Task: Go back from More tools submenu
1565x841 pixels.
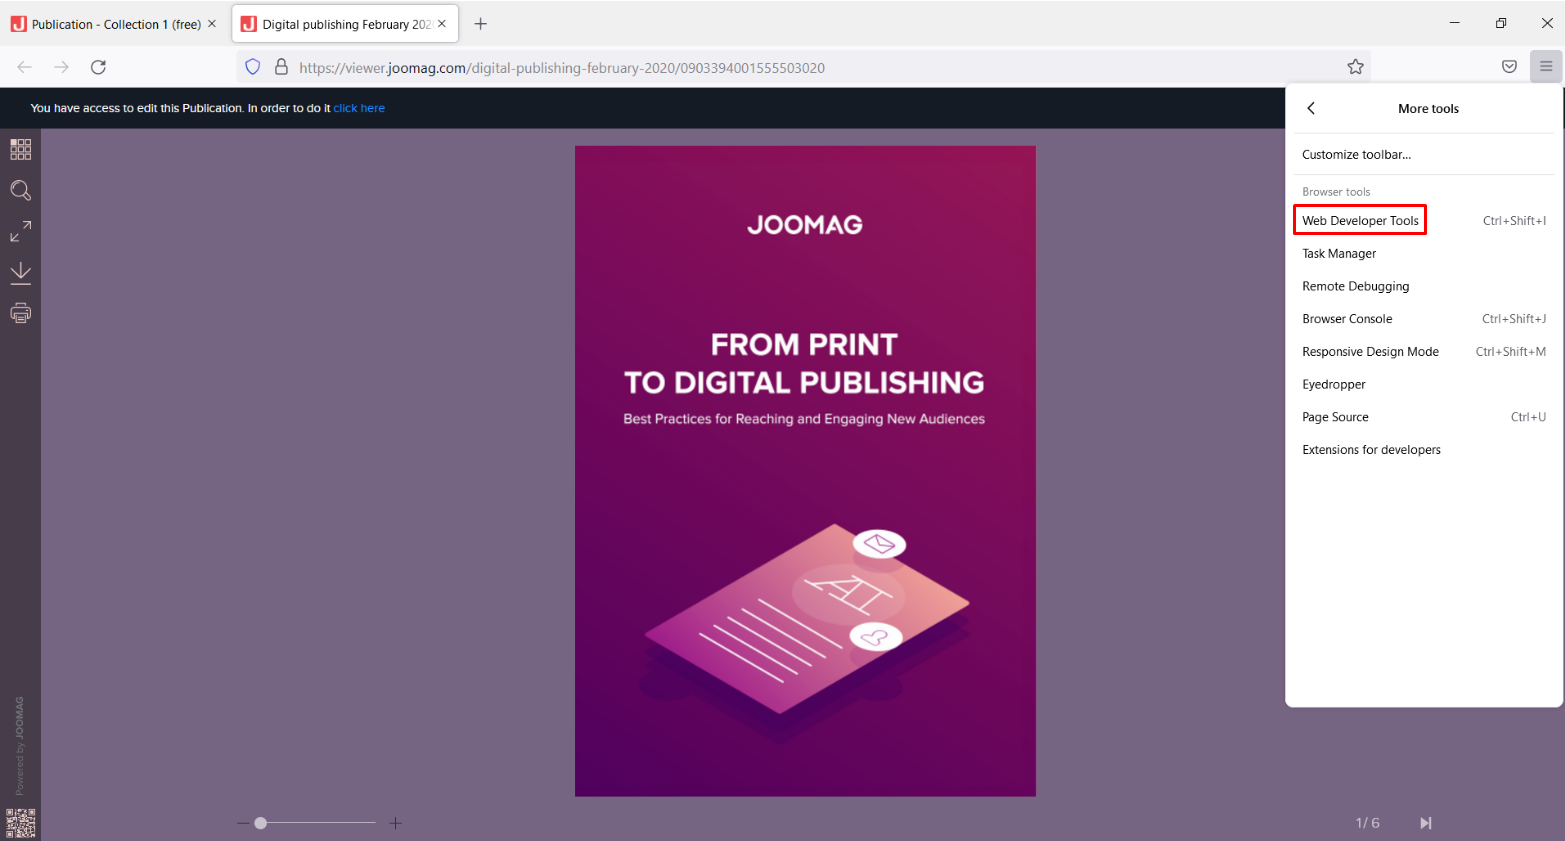Action: (x=1311, y=108)
